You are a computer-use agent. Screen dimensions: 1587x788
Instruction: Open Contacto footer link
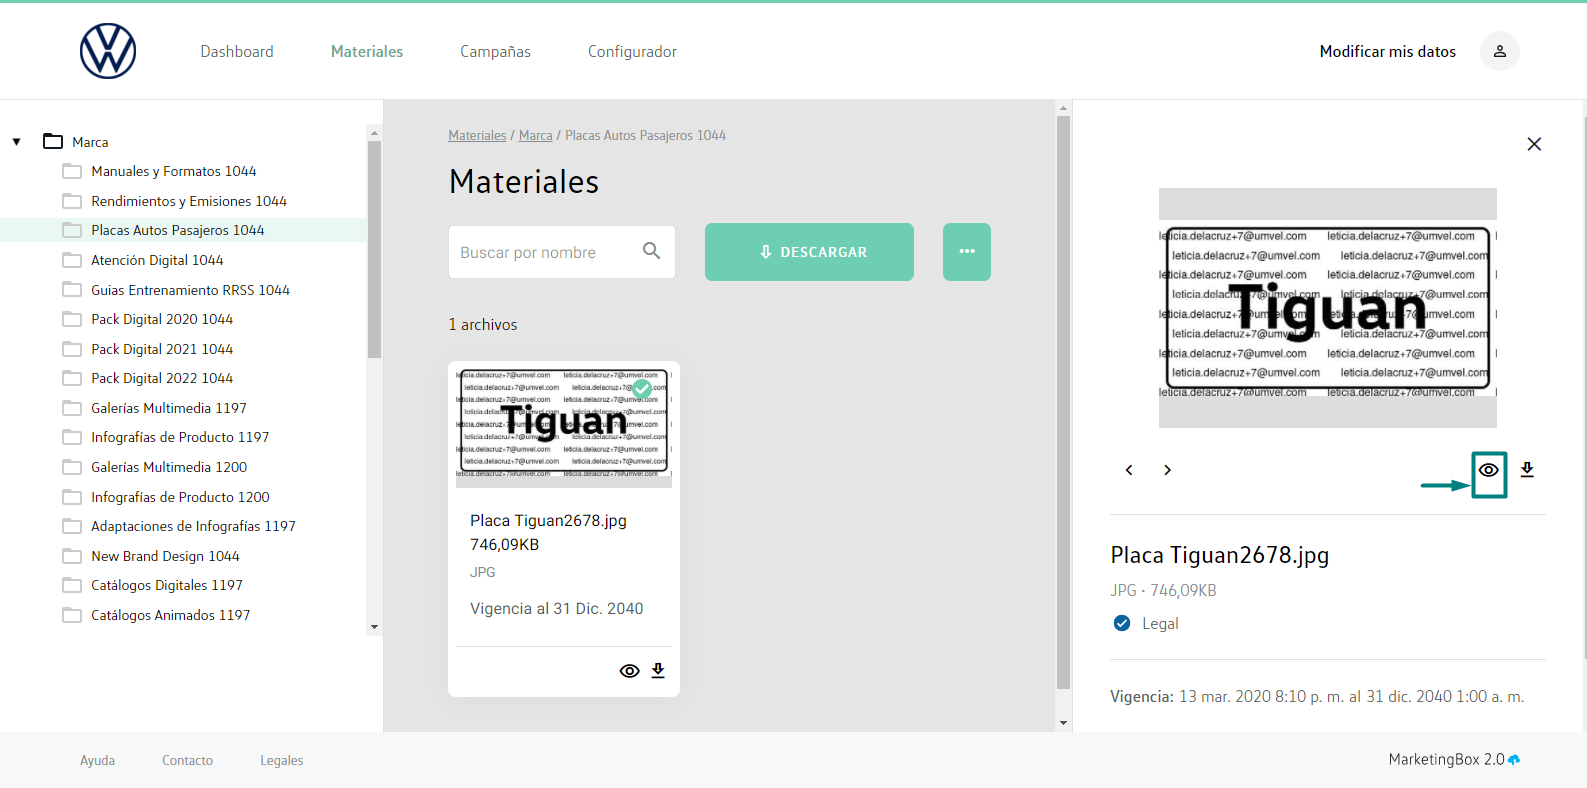tap(187, 760)
